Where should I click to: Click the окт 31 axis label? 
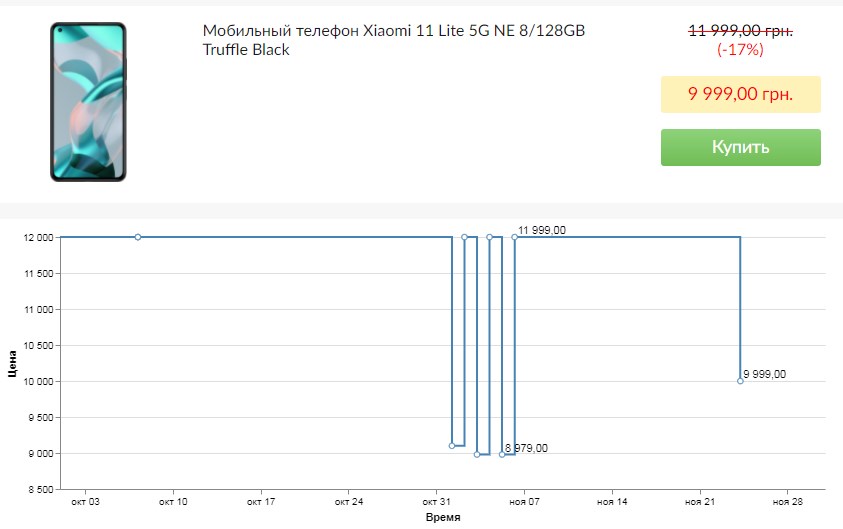[437, 502]
